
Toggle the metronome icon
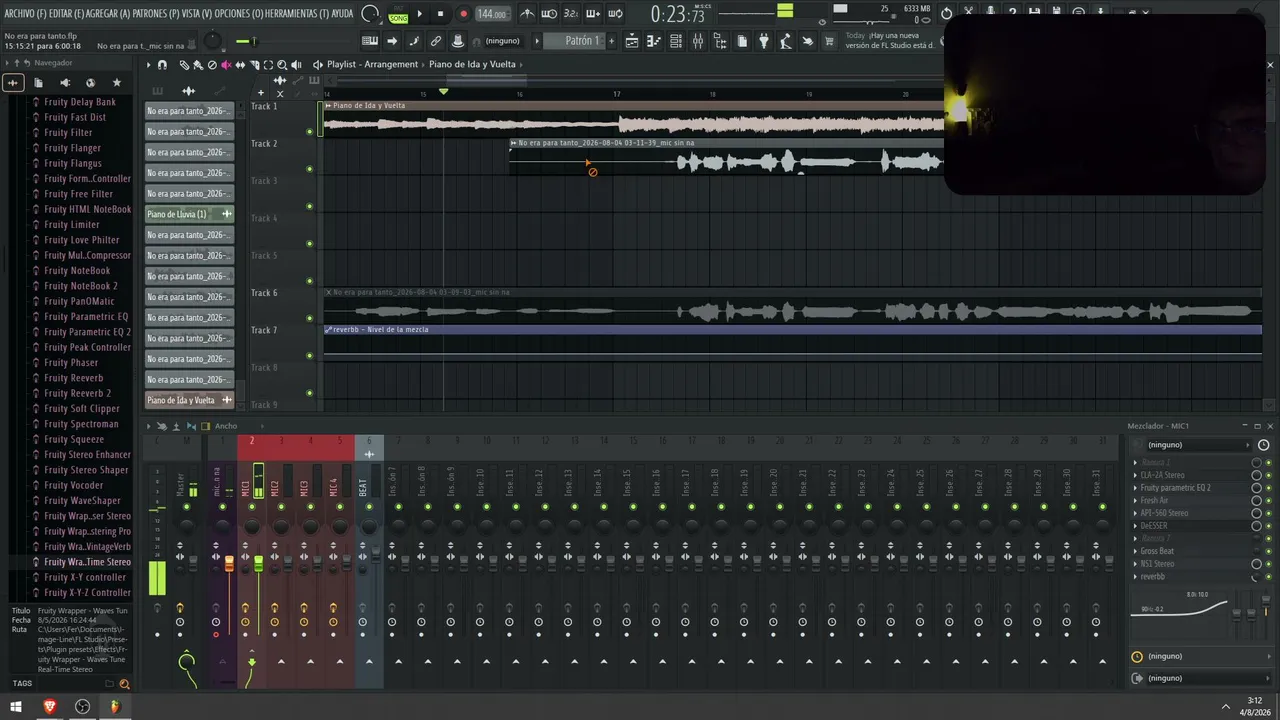[x=527, y=14]
